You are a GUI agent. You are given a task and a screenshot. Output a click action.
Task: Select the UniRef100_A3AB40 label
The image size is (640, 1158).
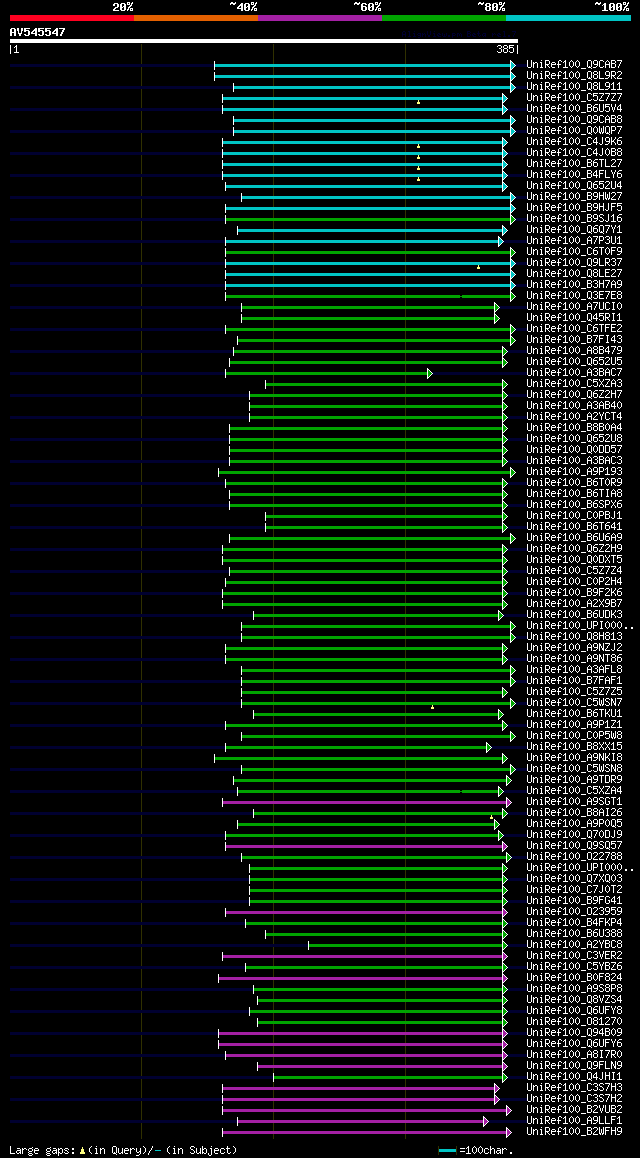click(x=574, y=405)
